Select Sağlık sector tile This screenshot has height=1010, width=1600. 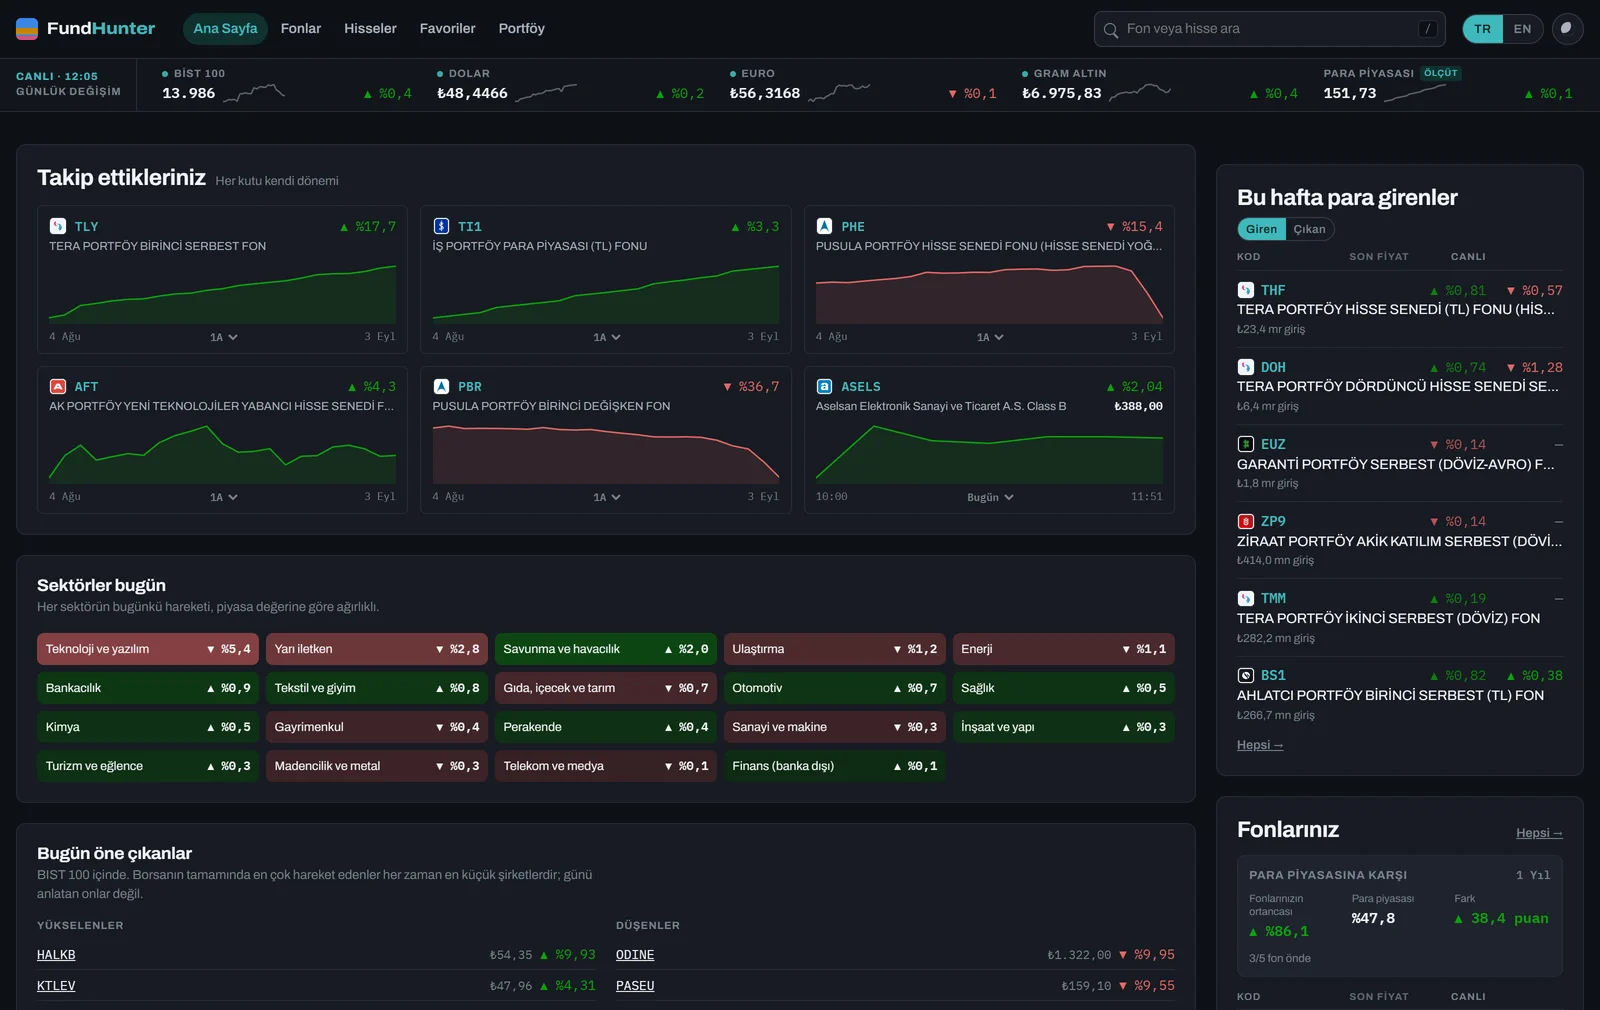1064,688
